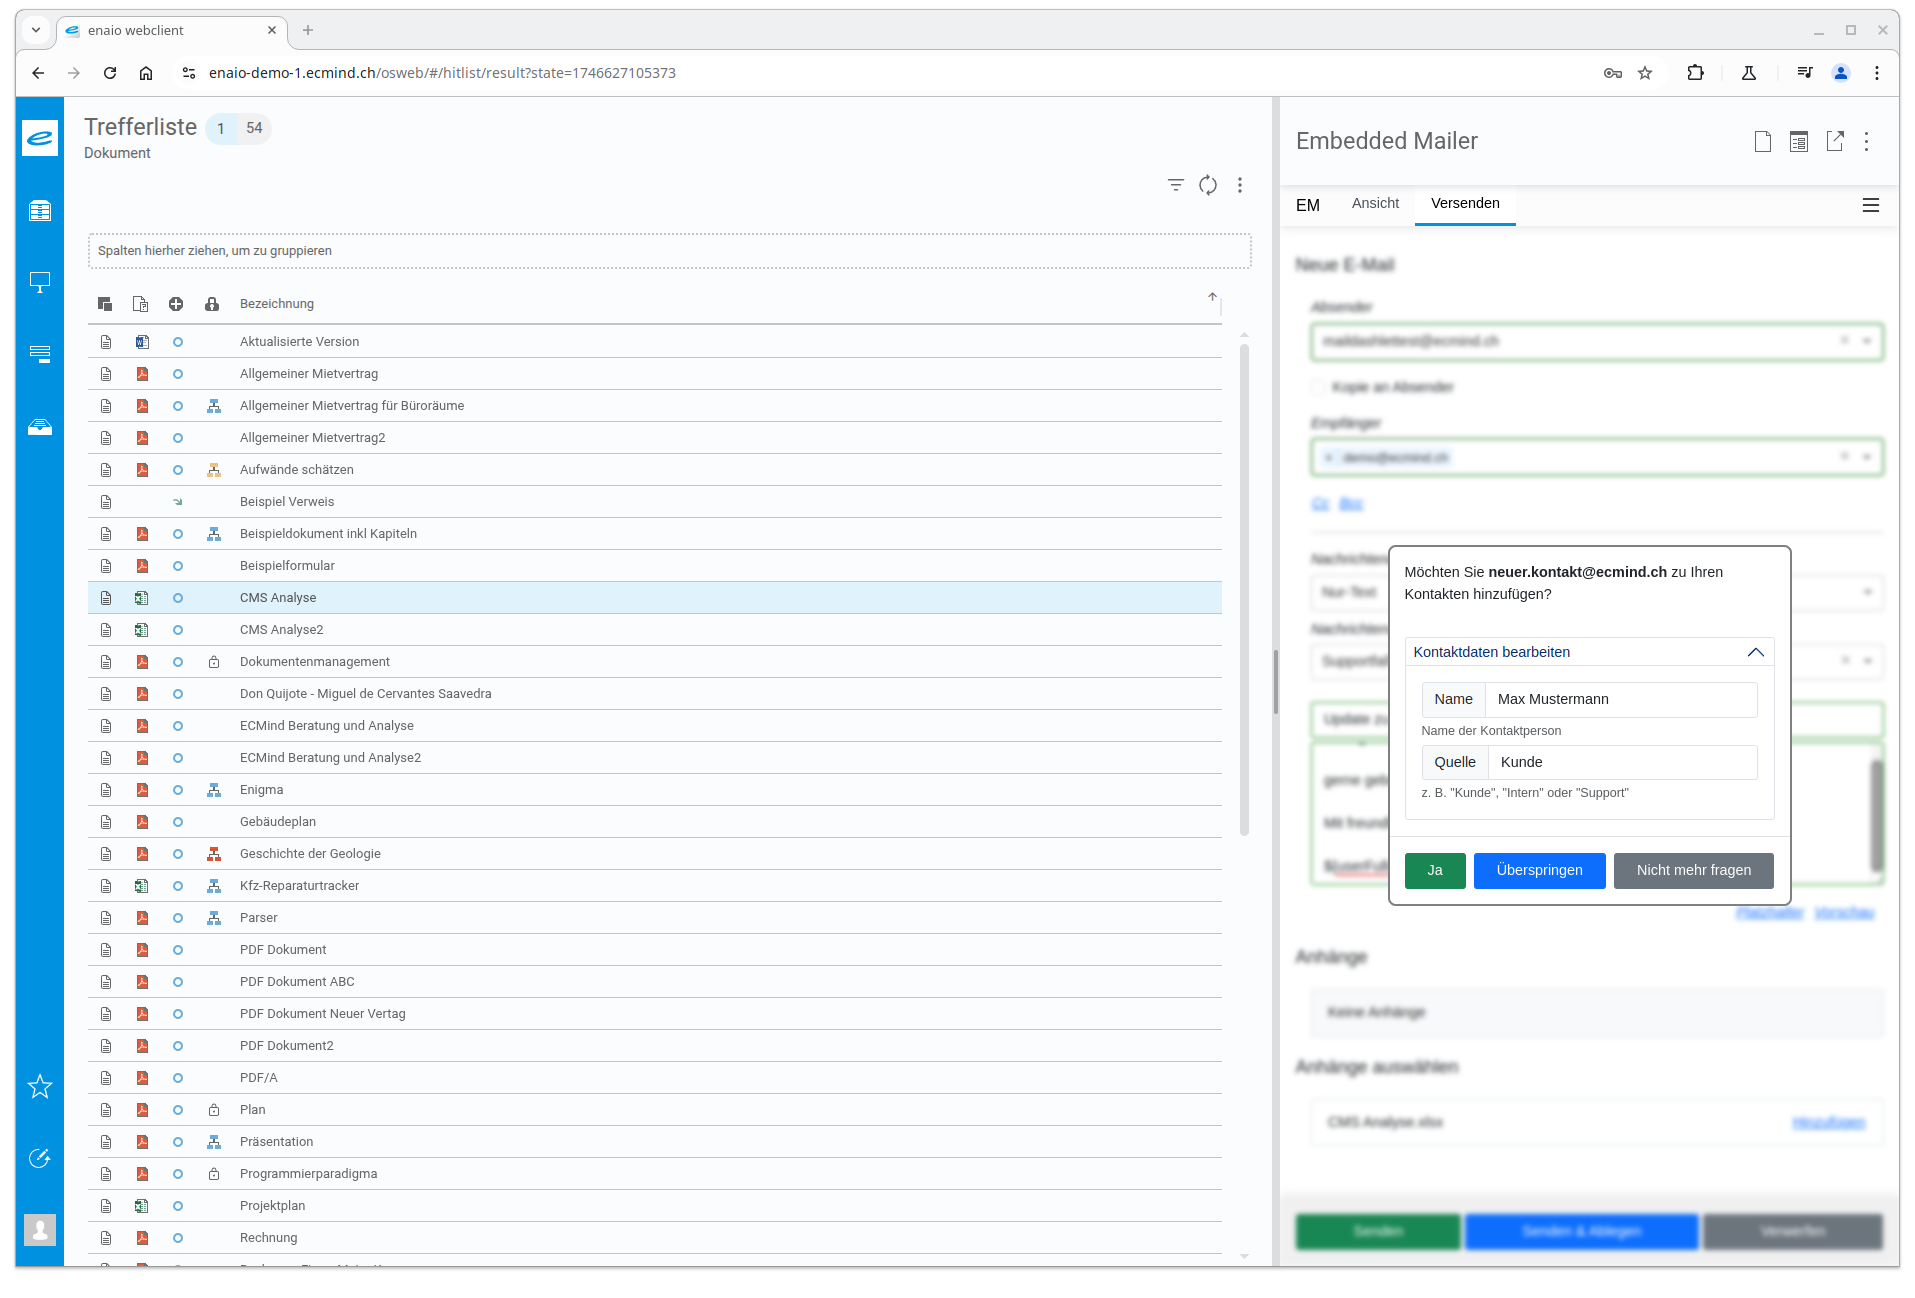
Task: Open the hamburger menu in mailer tabs
Action: (1871, 205)
